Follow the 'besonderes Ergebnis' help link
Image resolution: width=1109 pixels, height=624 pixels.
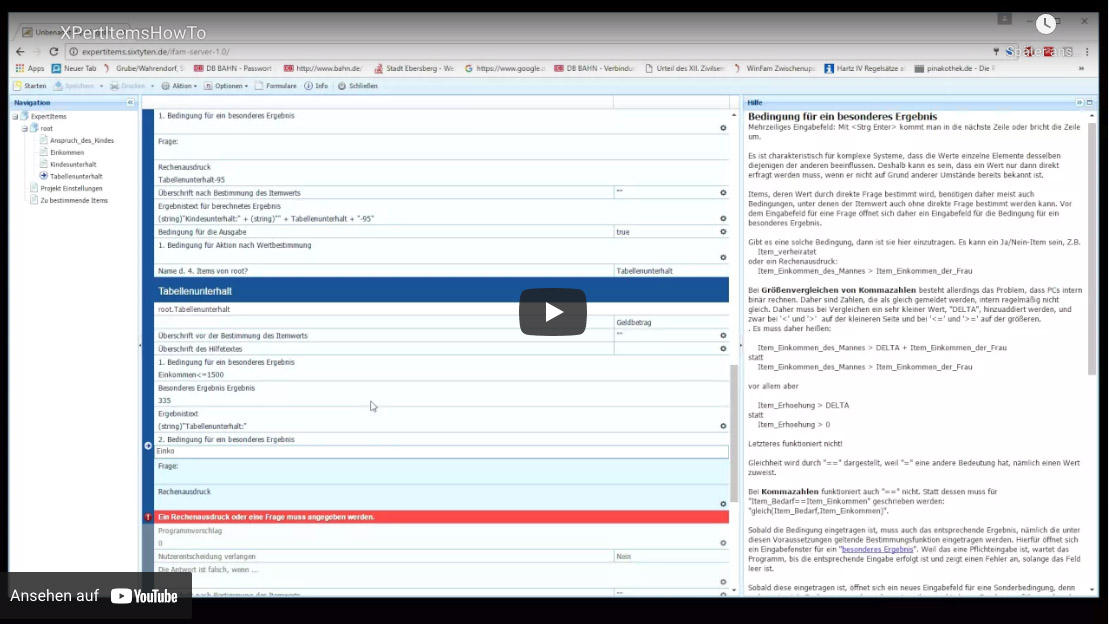(876, 549)
